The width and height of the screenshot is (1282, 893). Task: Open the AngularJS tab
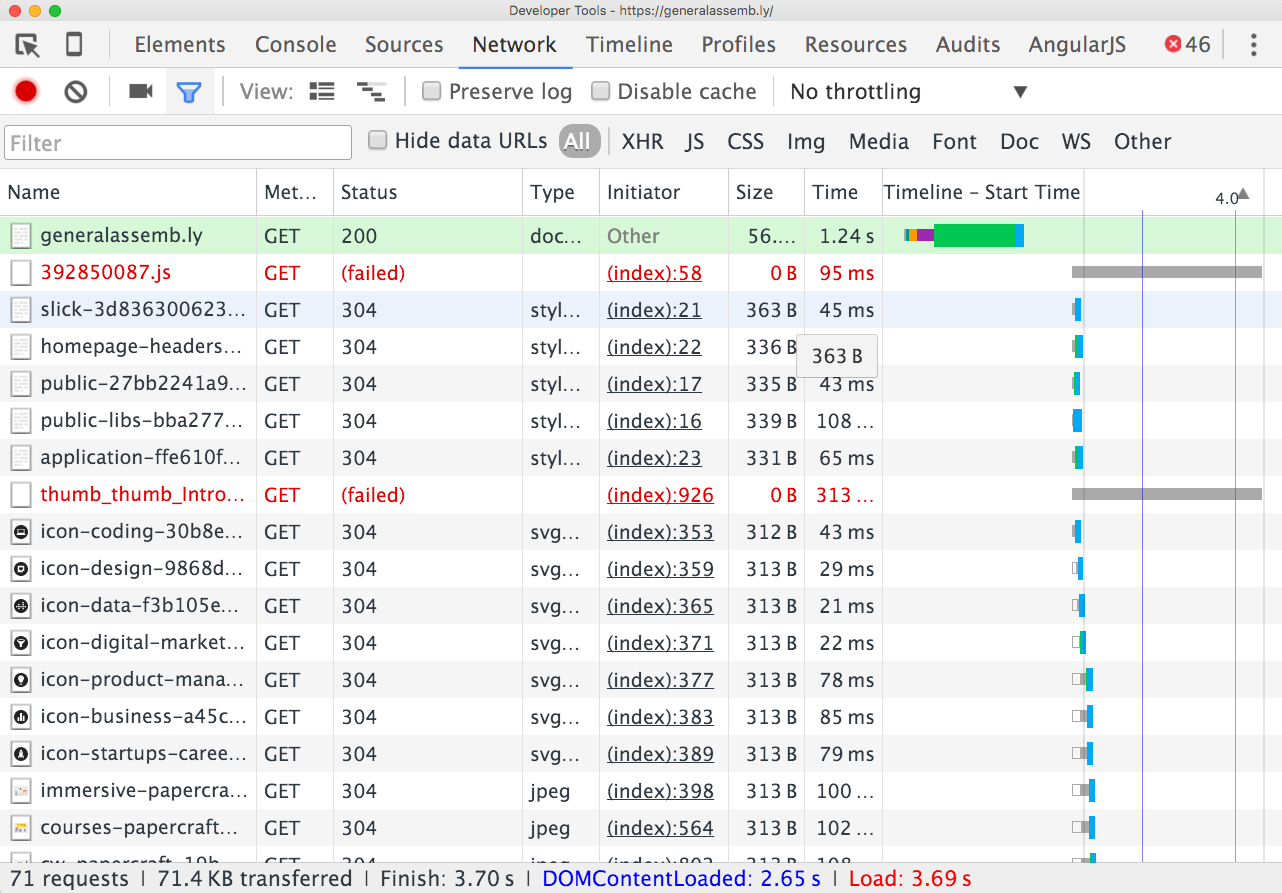[1077, 45]
